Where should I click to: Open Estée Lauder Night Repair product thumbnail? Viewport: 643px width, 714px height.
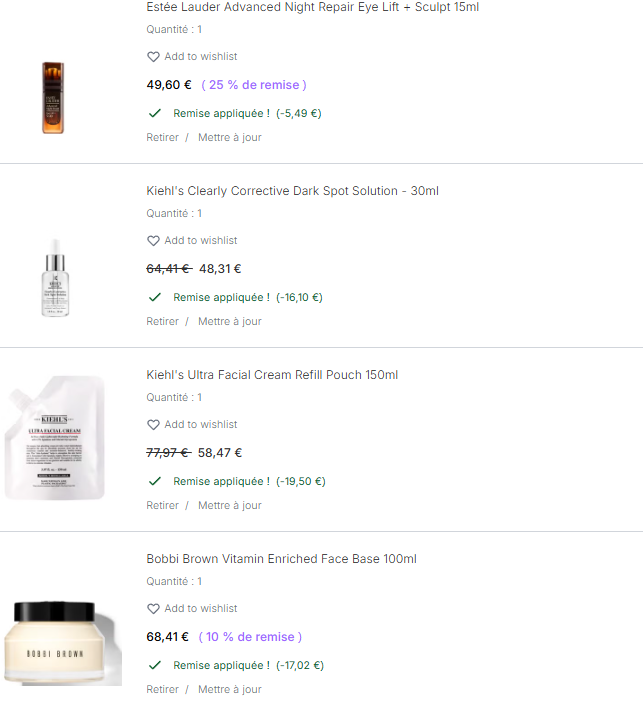click(54, 97)
